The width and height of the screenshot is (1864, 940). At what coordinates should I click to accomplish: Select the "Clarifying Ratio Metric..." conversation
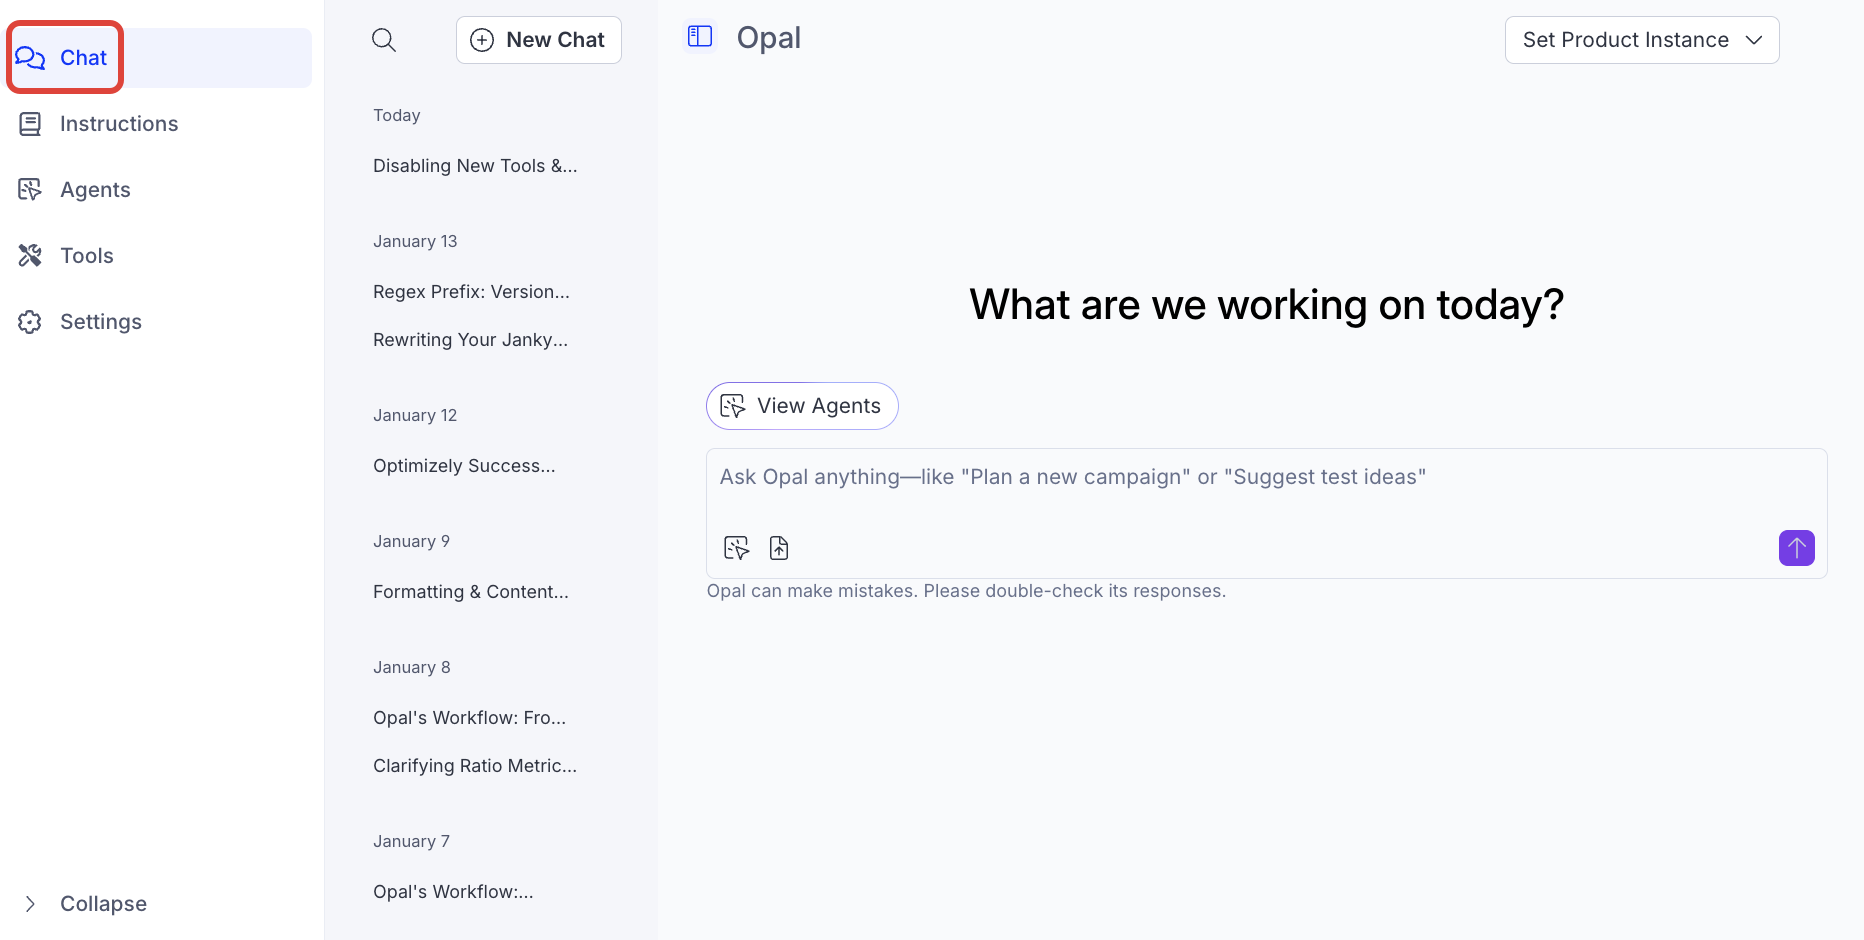(x=475, y=766)
